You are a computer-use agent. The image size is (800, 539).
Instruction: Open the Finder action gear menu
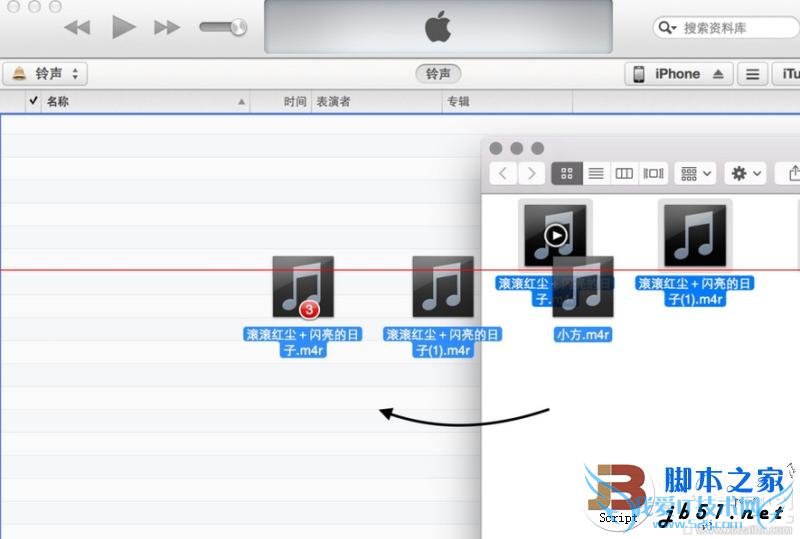745,174
